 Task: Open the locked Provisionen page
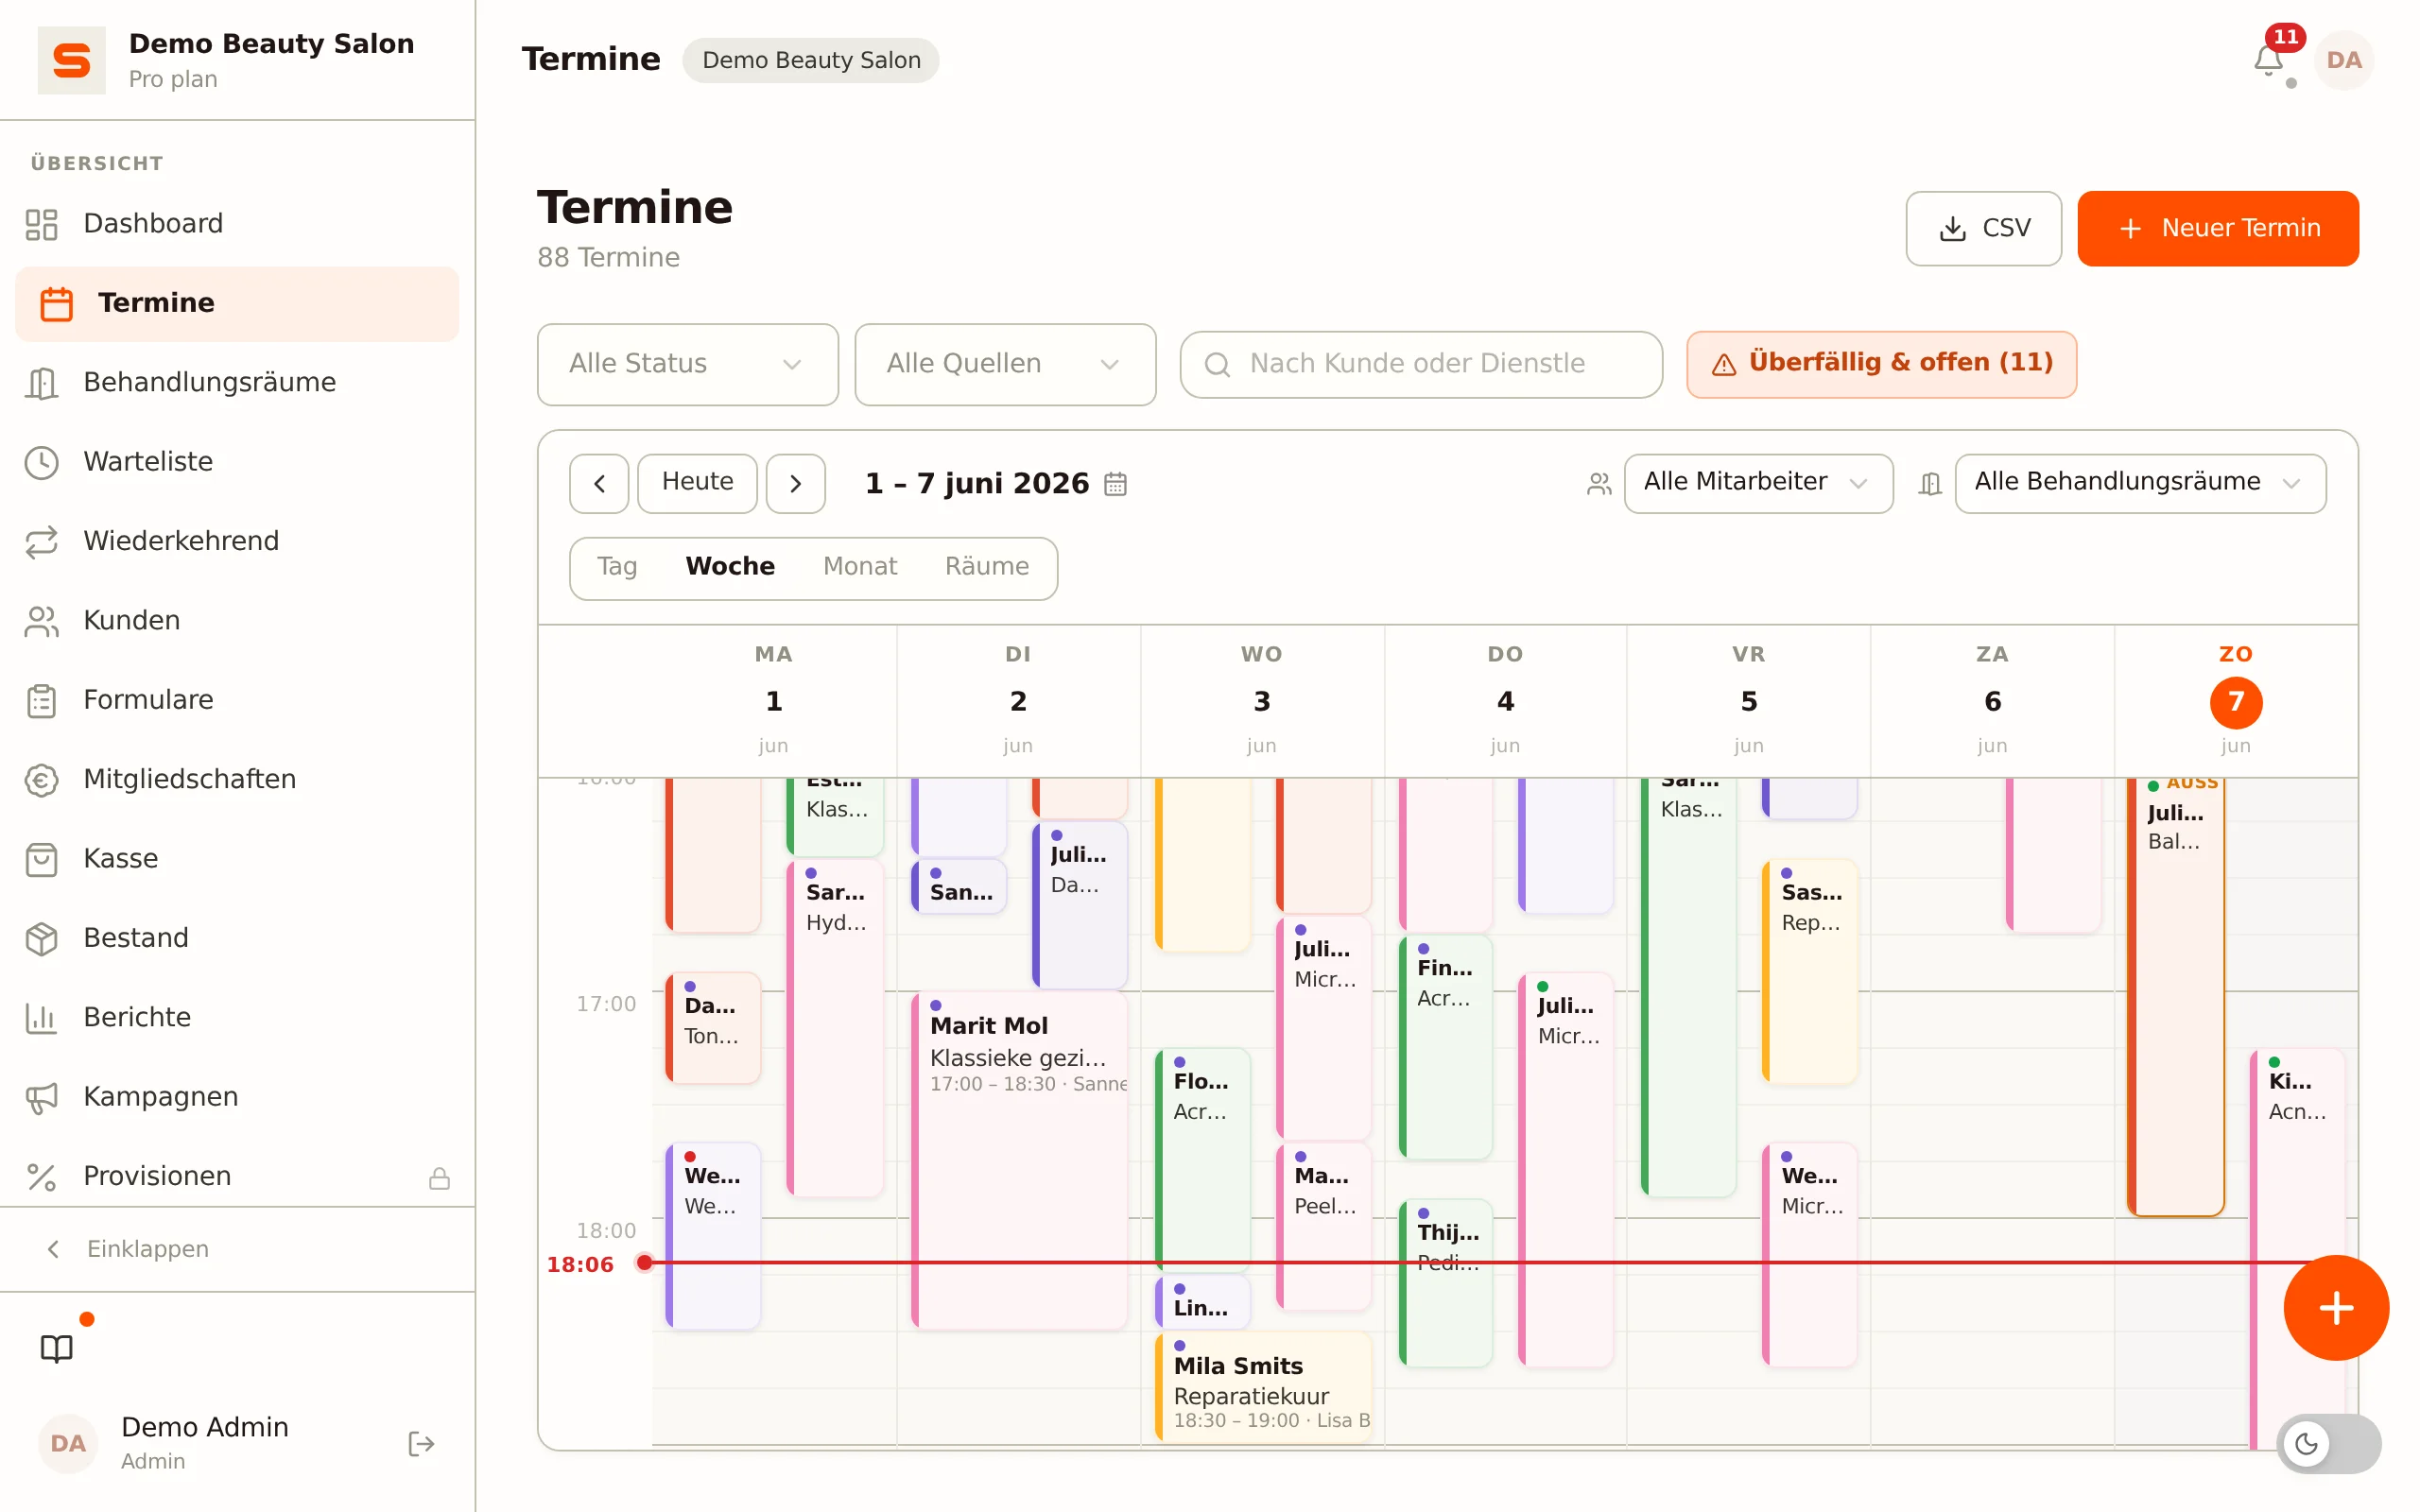pyautogui.click(x=237, y=1176)
